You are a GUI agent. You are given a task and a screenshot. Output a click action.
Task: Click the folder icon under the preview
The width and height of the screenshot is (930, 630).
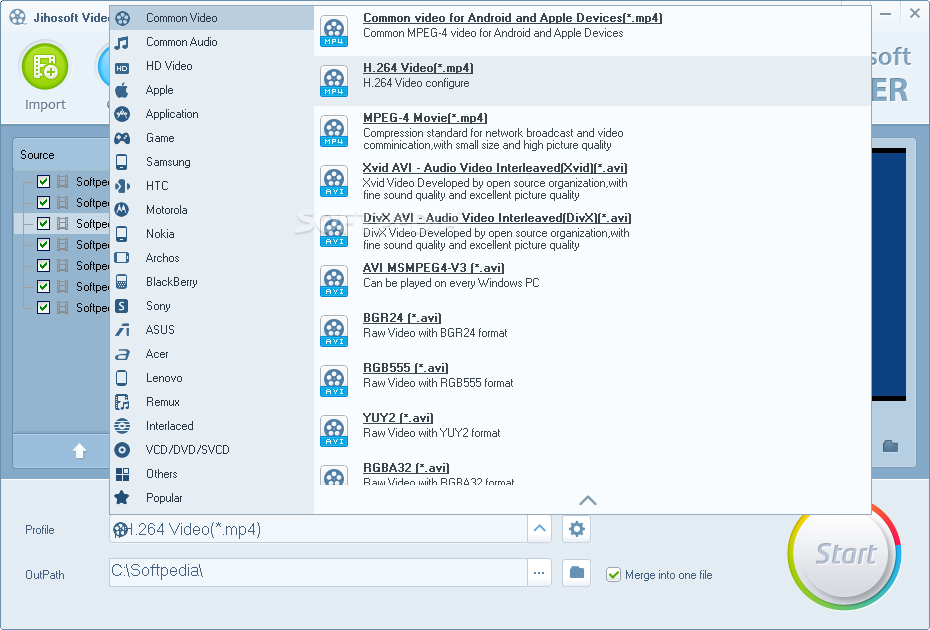coord(890,446)
